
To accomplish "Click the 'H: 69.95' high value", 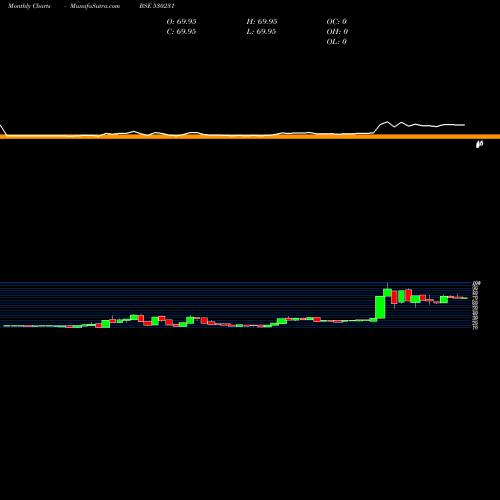I will 262,21.
